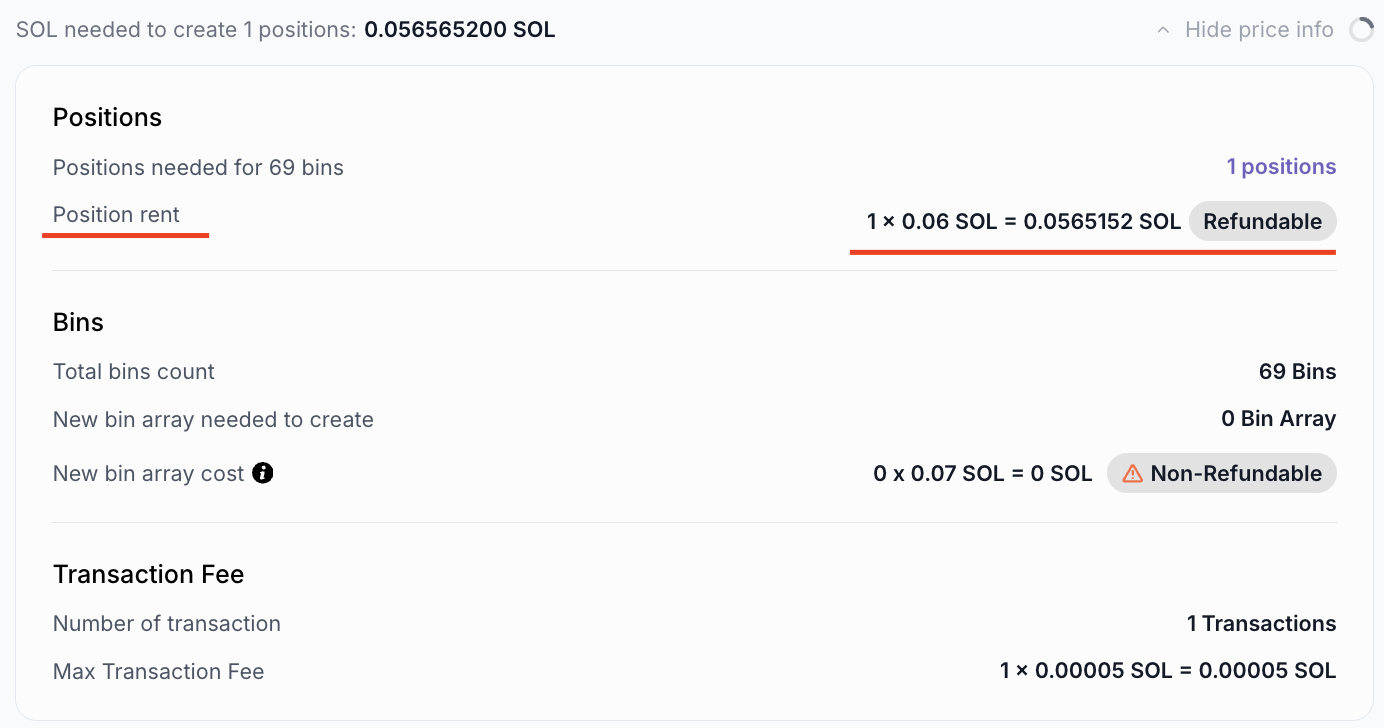Click the total 0.056565200 SOL amount
The image size is (1384, 728).
pos(459,30)
